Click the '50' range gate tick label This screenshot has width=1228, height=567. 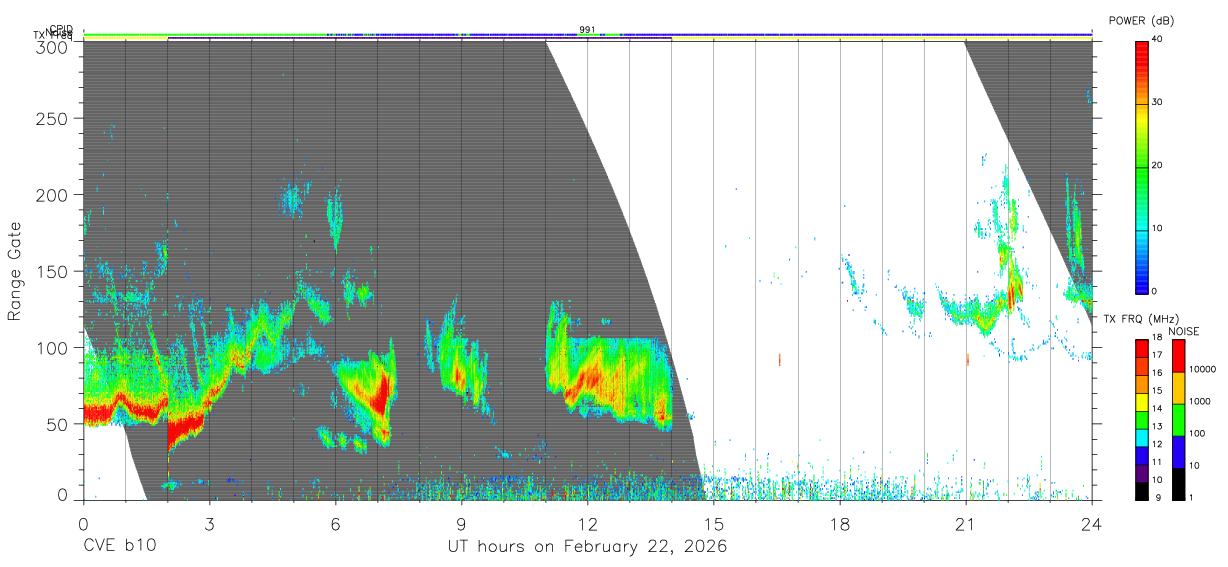[57, 424]
